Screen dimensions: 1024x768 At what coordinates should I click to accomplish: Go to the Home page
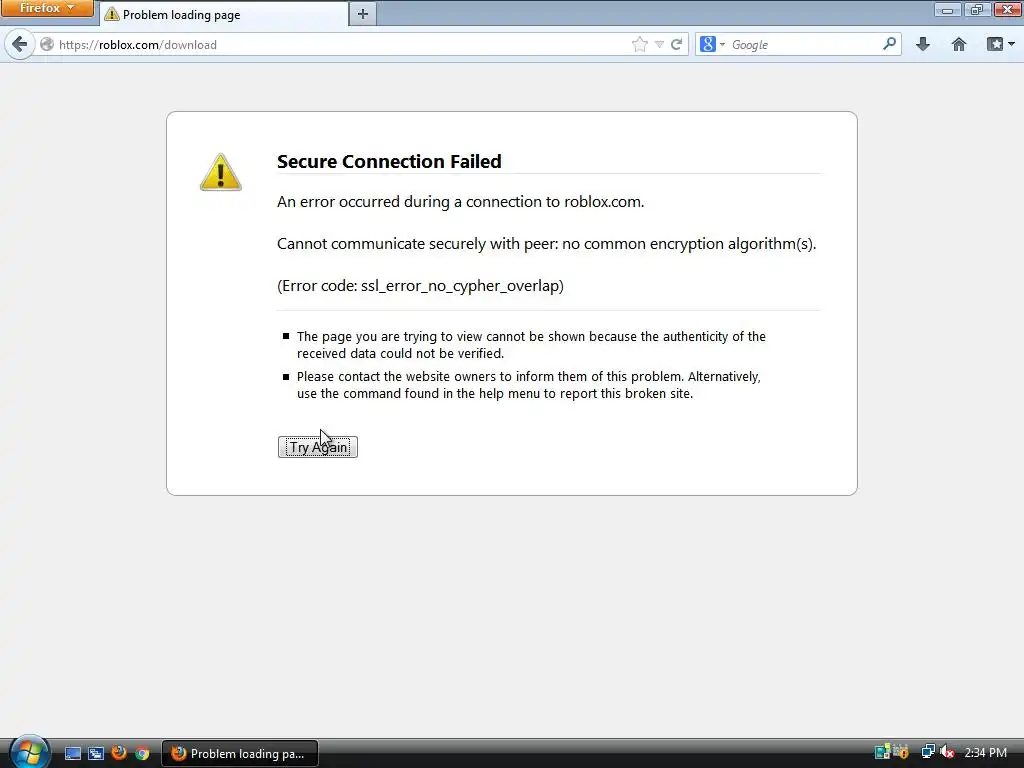click(959, 44)
